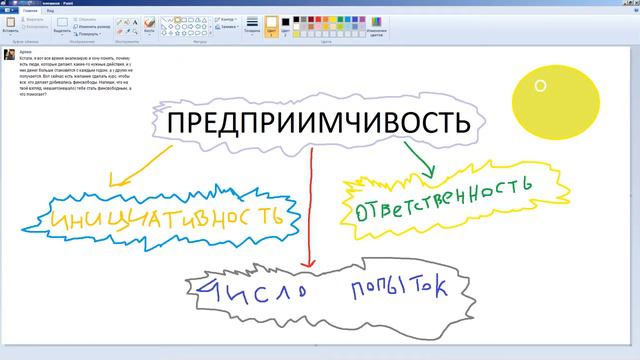Expand the shapes gallery with bottom arrow

tap(211, 33)
